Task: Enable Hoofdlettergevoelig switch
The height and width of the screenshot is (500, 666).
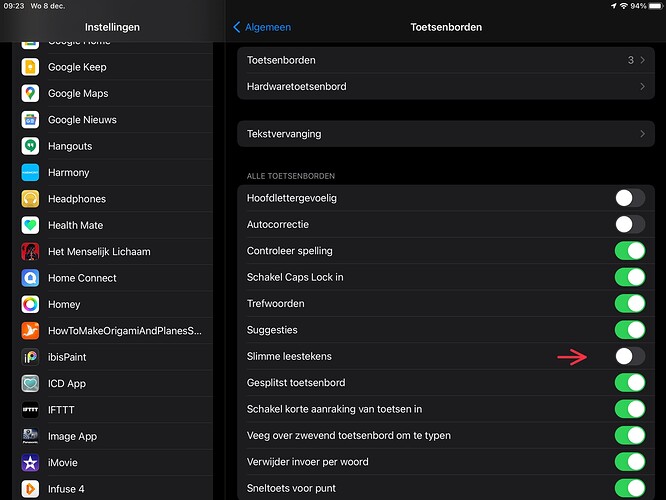Action: coord(630,198)
